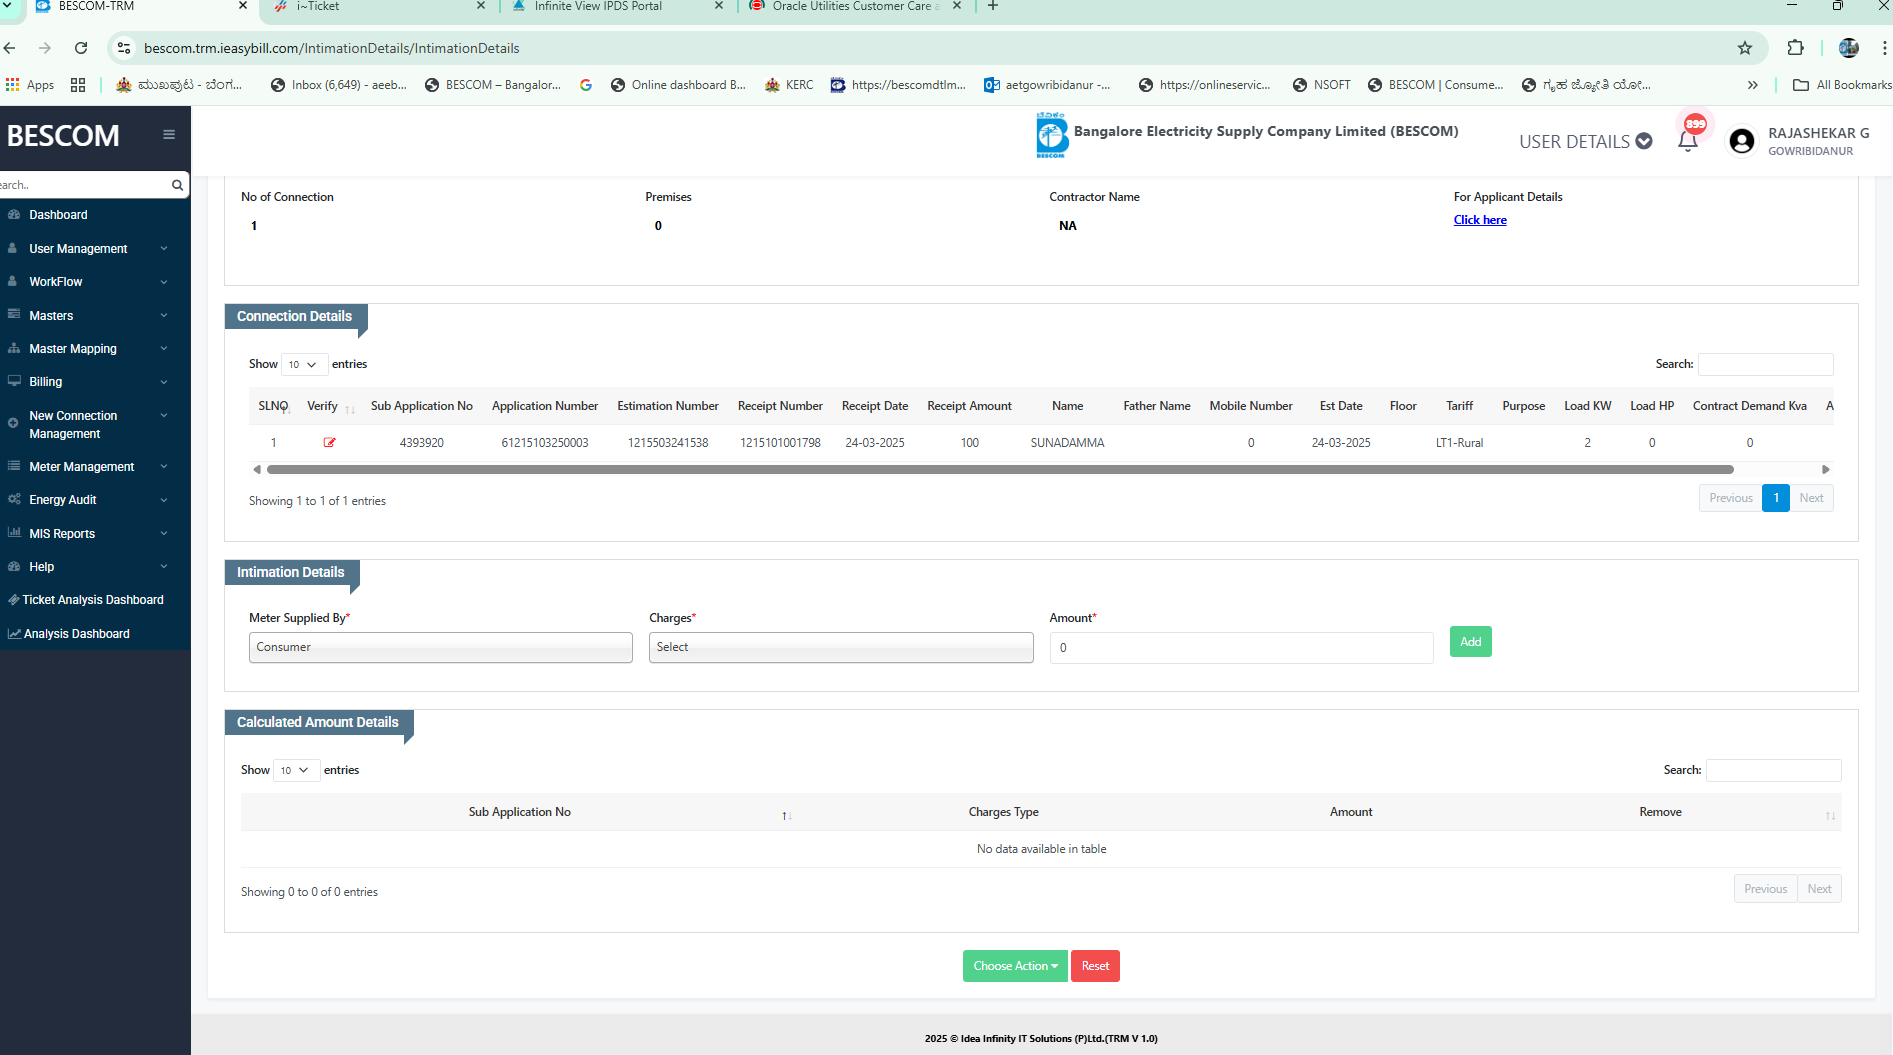Click the Billing icon in sidebar

pyautogui.click(x=14, y=381)
